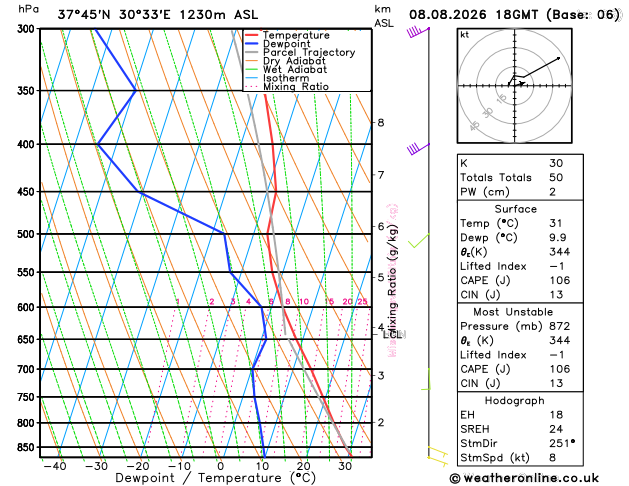
Task: Click the 700 hPa pressure label
Action: click(x=28, y=369)
